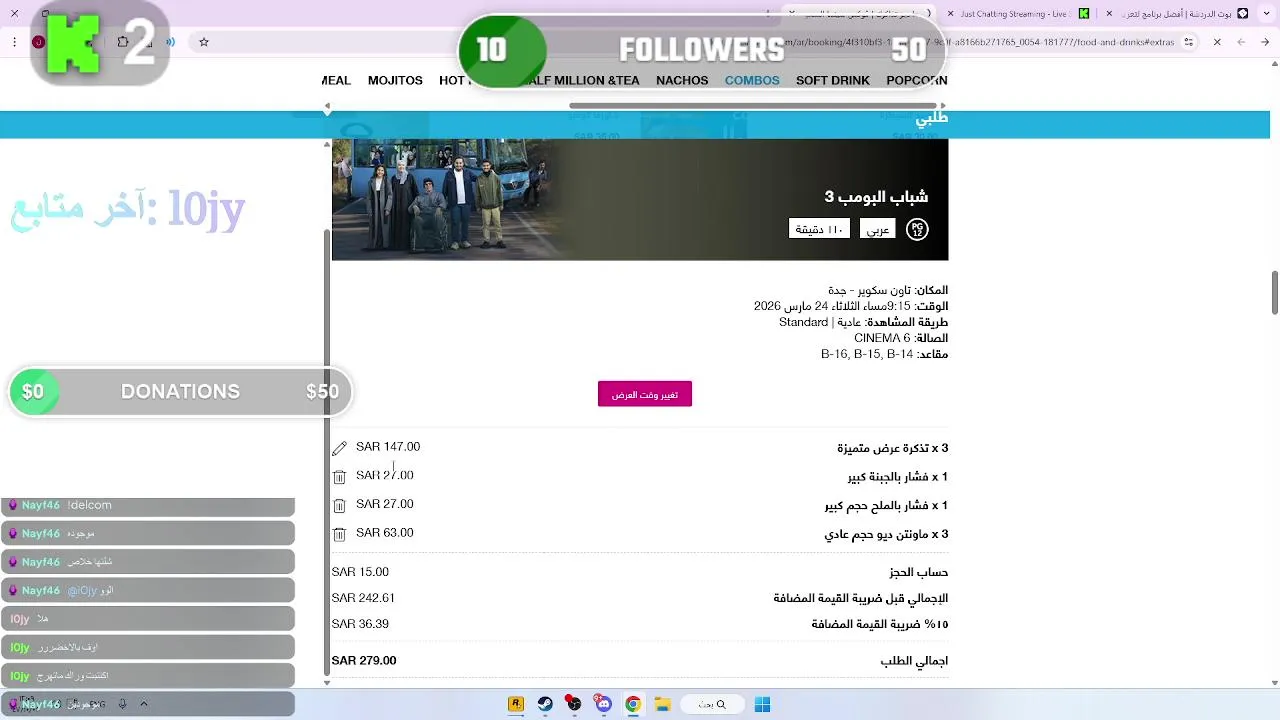Screen dimensions: 1280x720
Task: Click the microphone icon in system tray
Action: pos(122,704)
